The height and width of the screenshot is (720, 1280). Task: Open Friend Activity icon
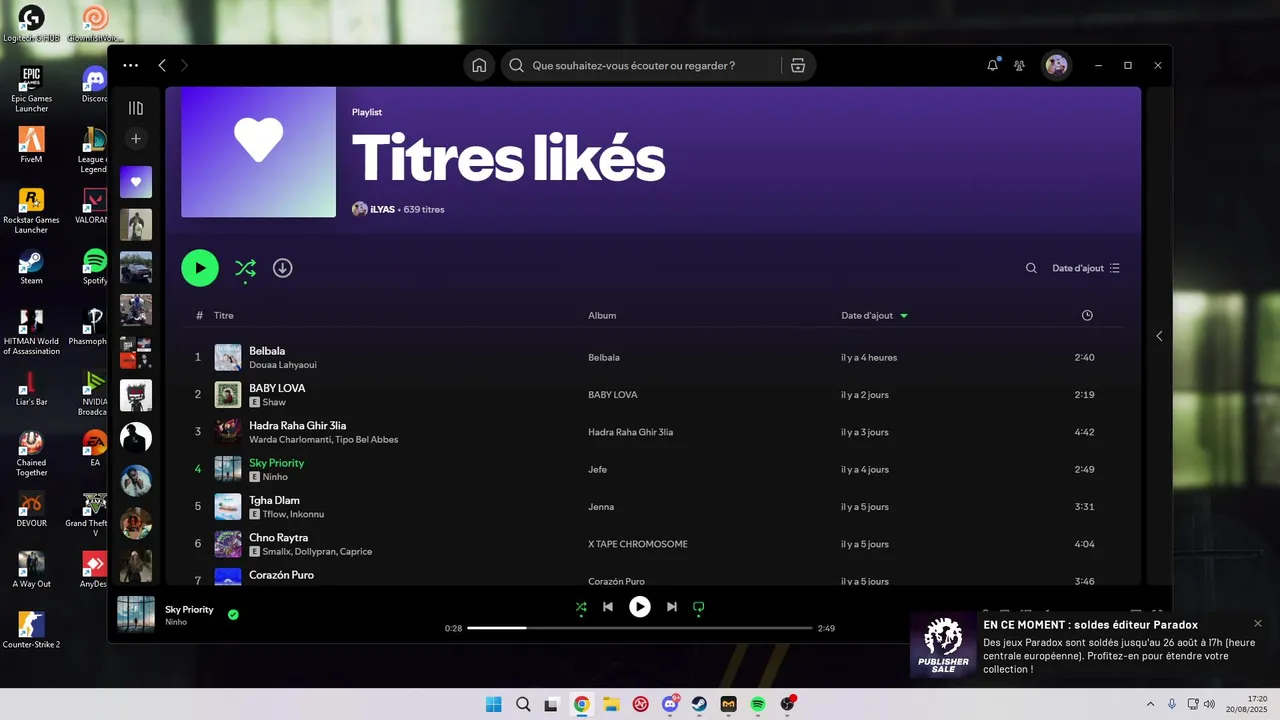[1019, 65]
